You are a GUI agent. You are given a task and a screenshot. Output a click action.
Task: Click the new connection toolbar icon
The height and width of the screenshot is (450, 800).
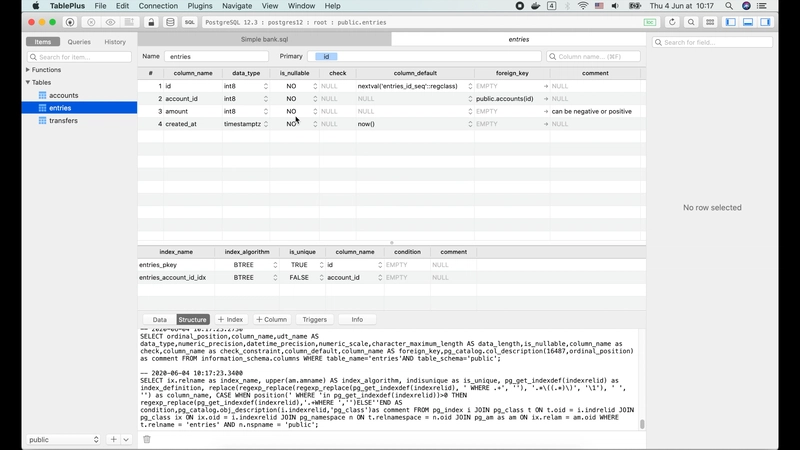(x=70, y=22)
